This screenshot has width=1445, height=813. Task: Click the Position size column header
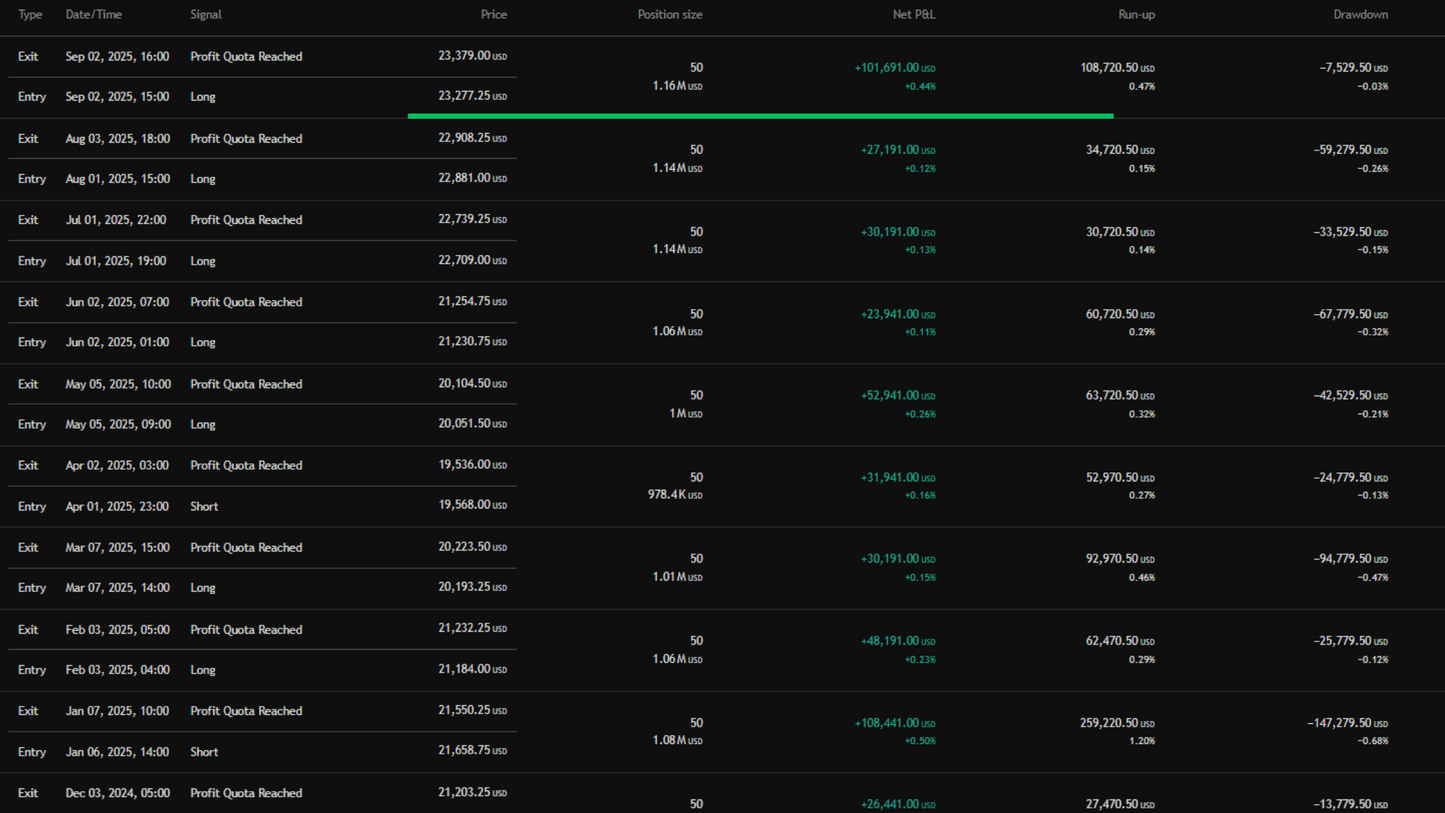click(x=669, y=15)
